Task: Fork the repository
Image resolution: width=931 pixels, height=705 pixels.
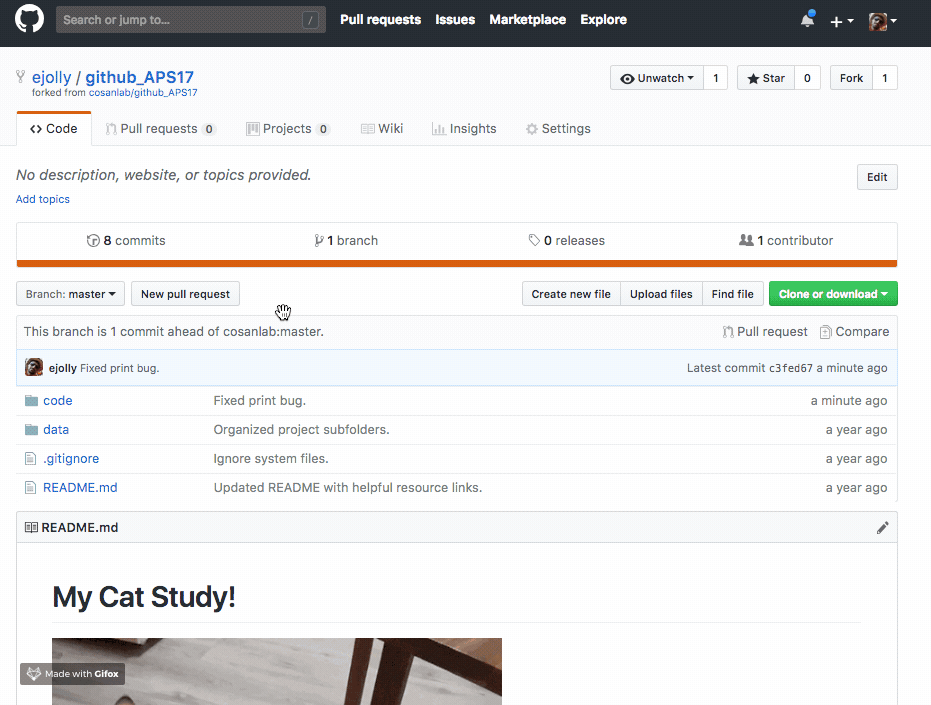Action: coord(850,77)
